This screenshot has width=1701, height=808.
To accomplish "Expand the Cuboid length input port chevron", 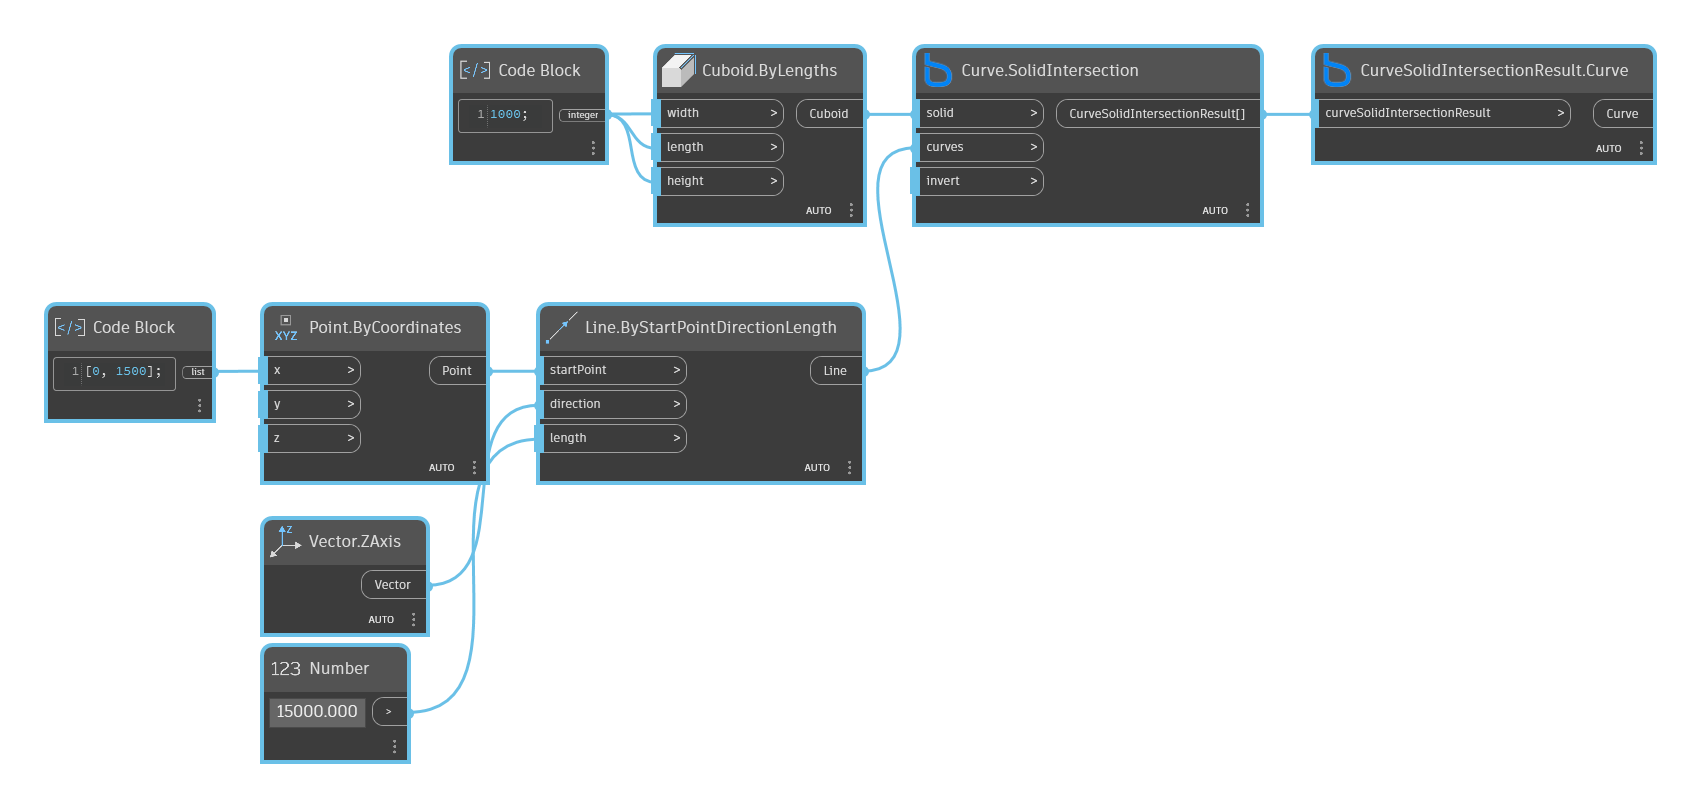I will (x=773, y=147).
